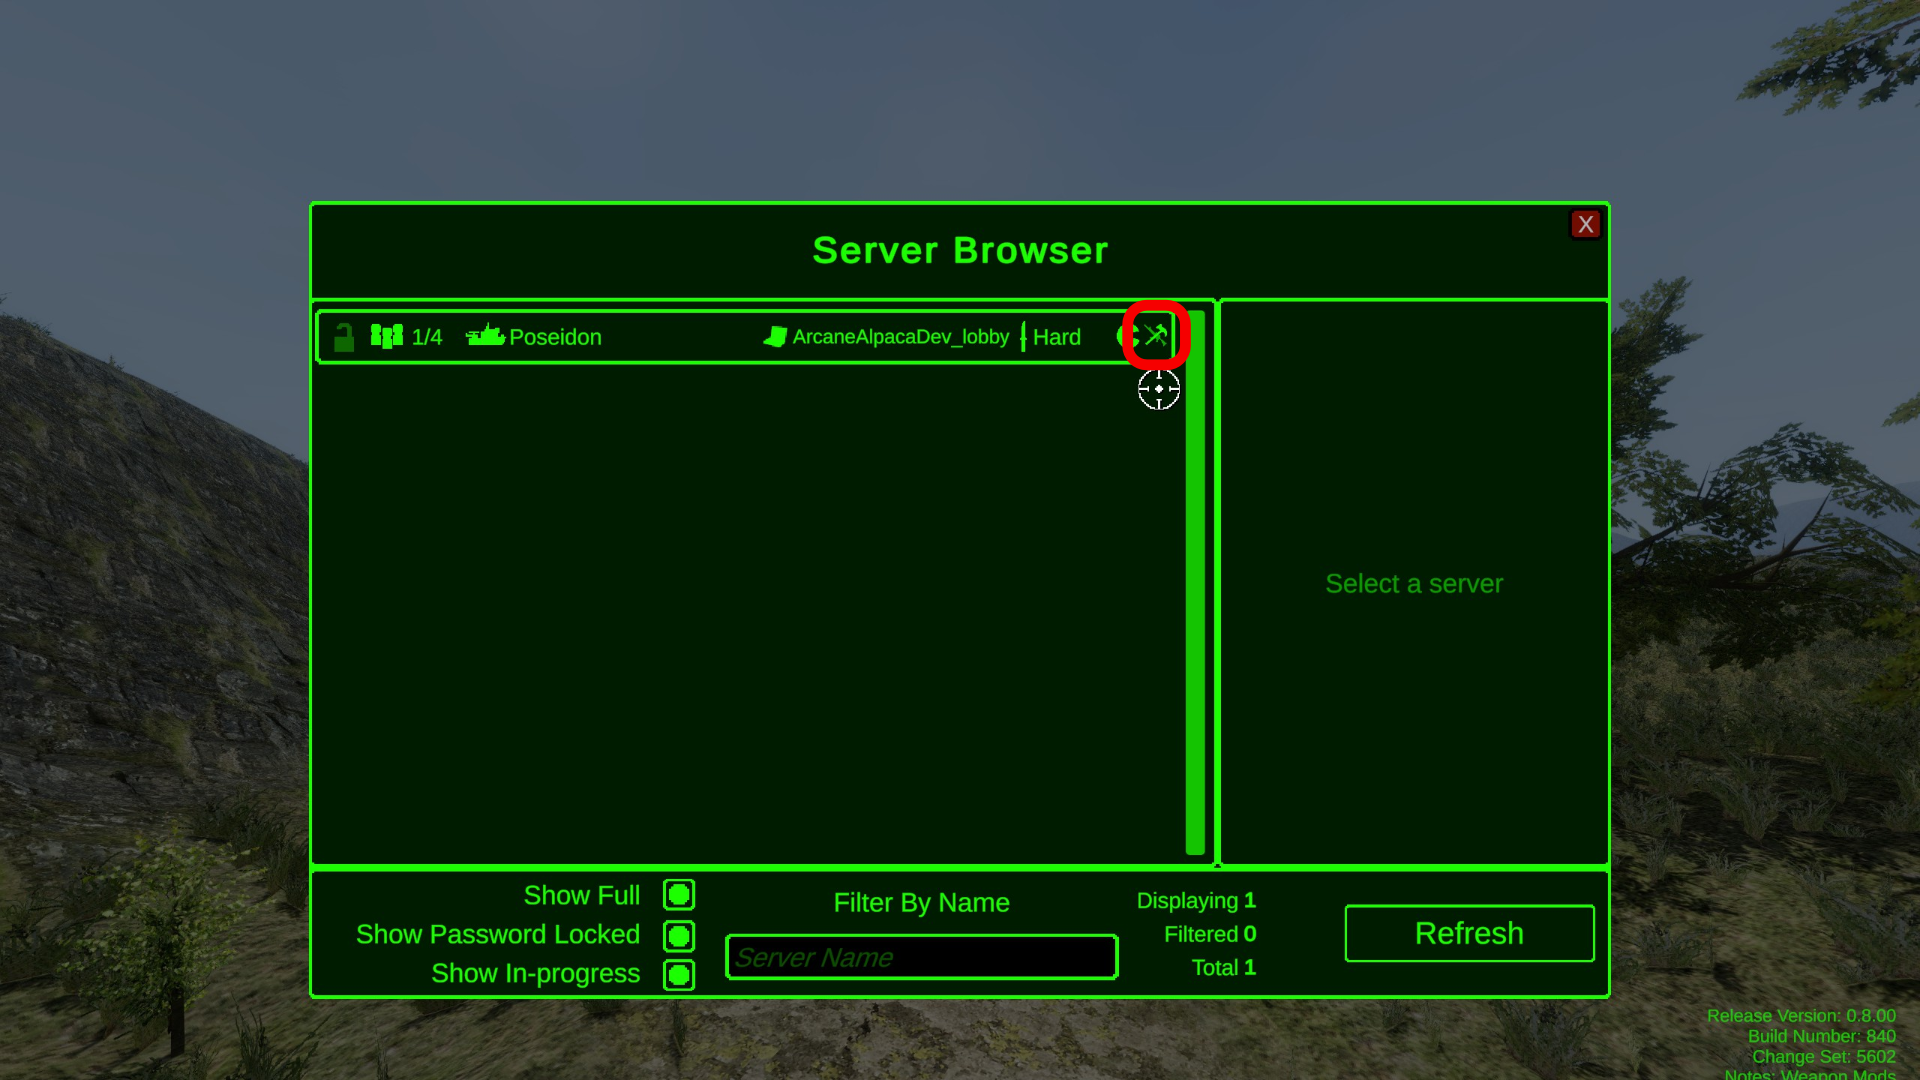1920x1080 pixels.
Task: Click the Server Name filter field
Action: [x=921, y=957]
